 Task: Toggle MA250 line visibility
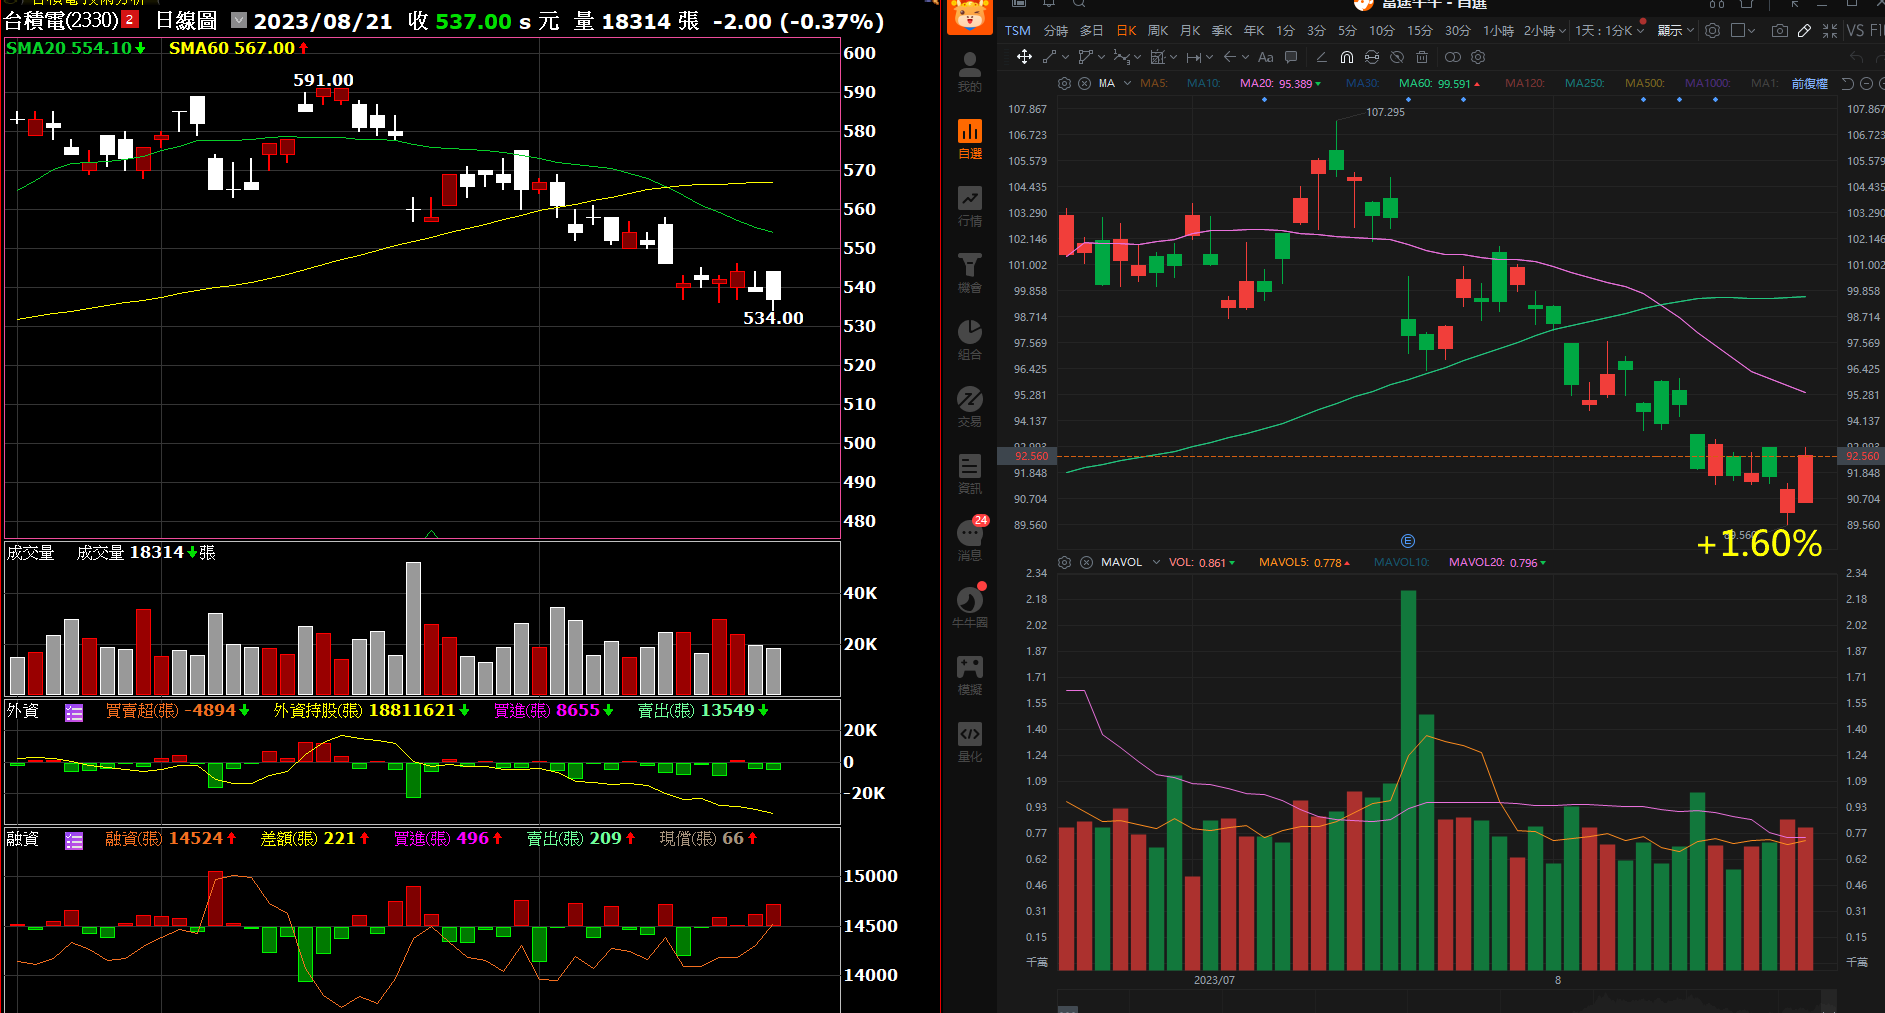click(1585, 83)
